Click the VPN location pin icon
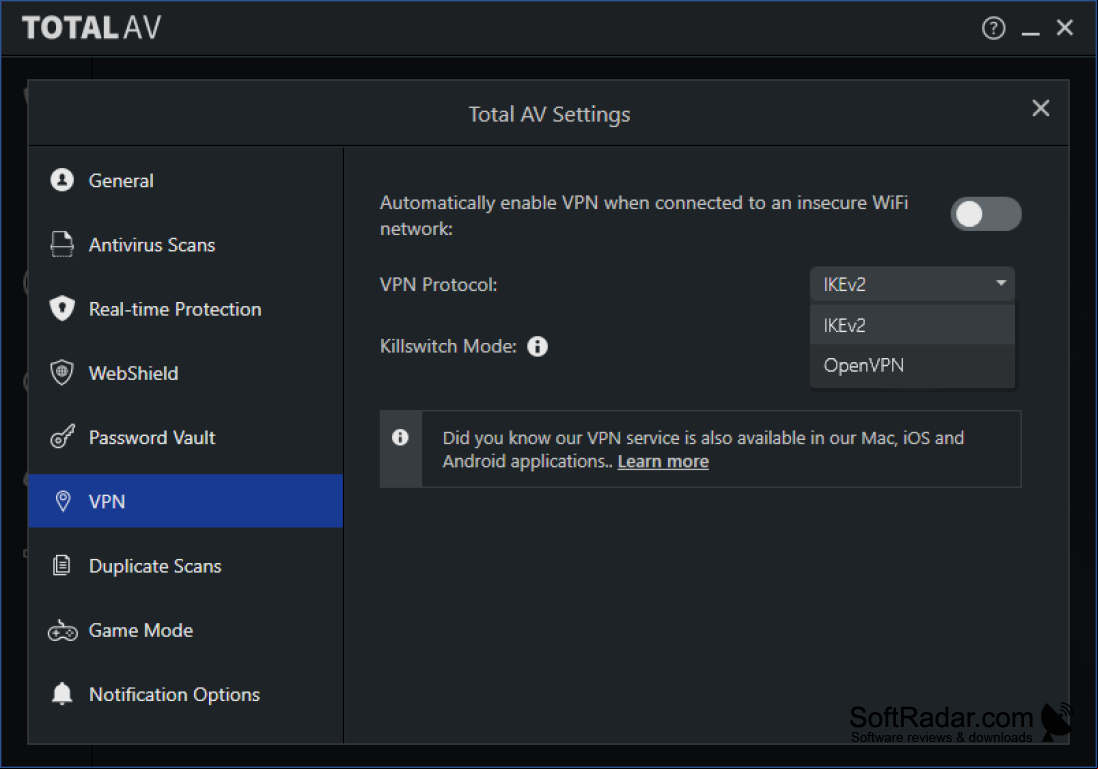 click(62, 501)
